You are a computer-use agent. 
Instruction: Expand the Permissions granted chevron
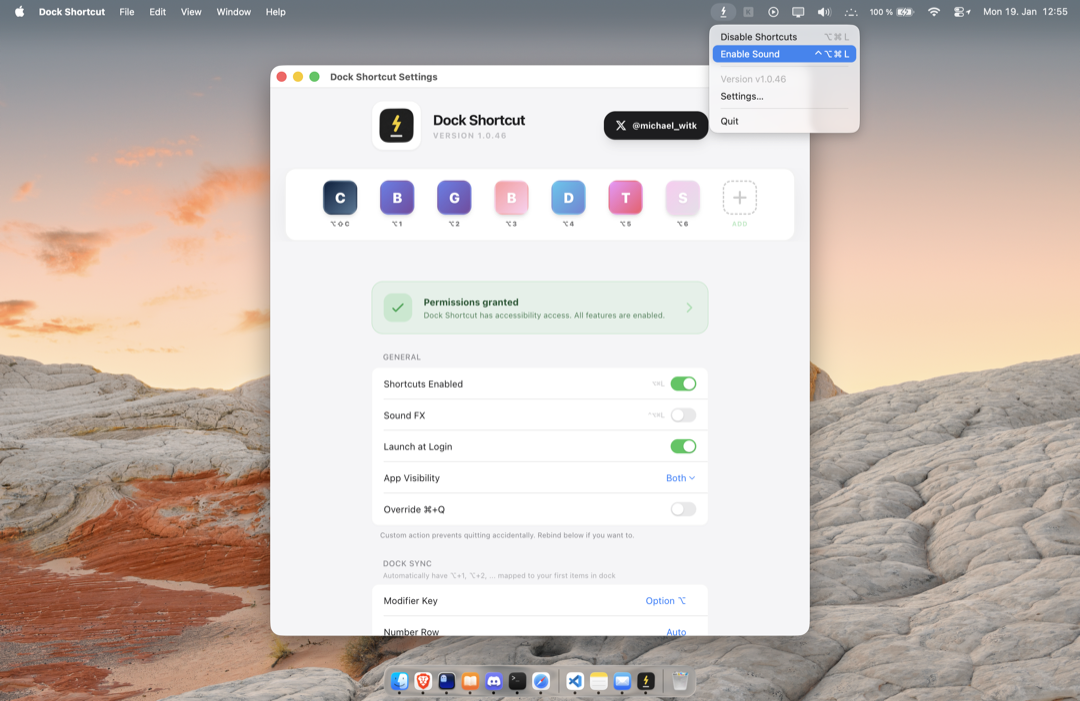point(689,308)
